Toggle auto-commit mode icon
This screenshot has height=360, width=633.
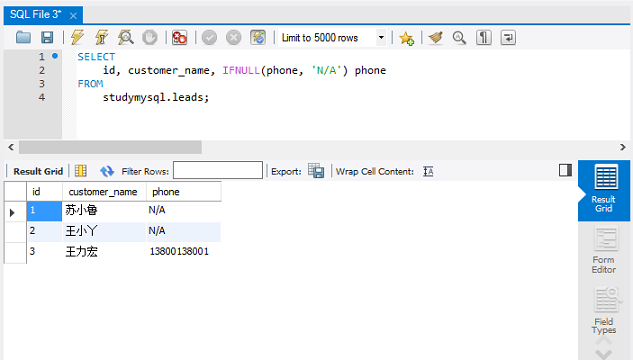pyautogui.click(x=258, y=38)
